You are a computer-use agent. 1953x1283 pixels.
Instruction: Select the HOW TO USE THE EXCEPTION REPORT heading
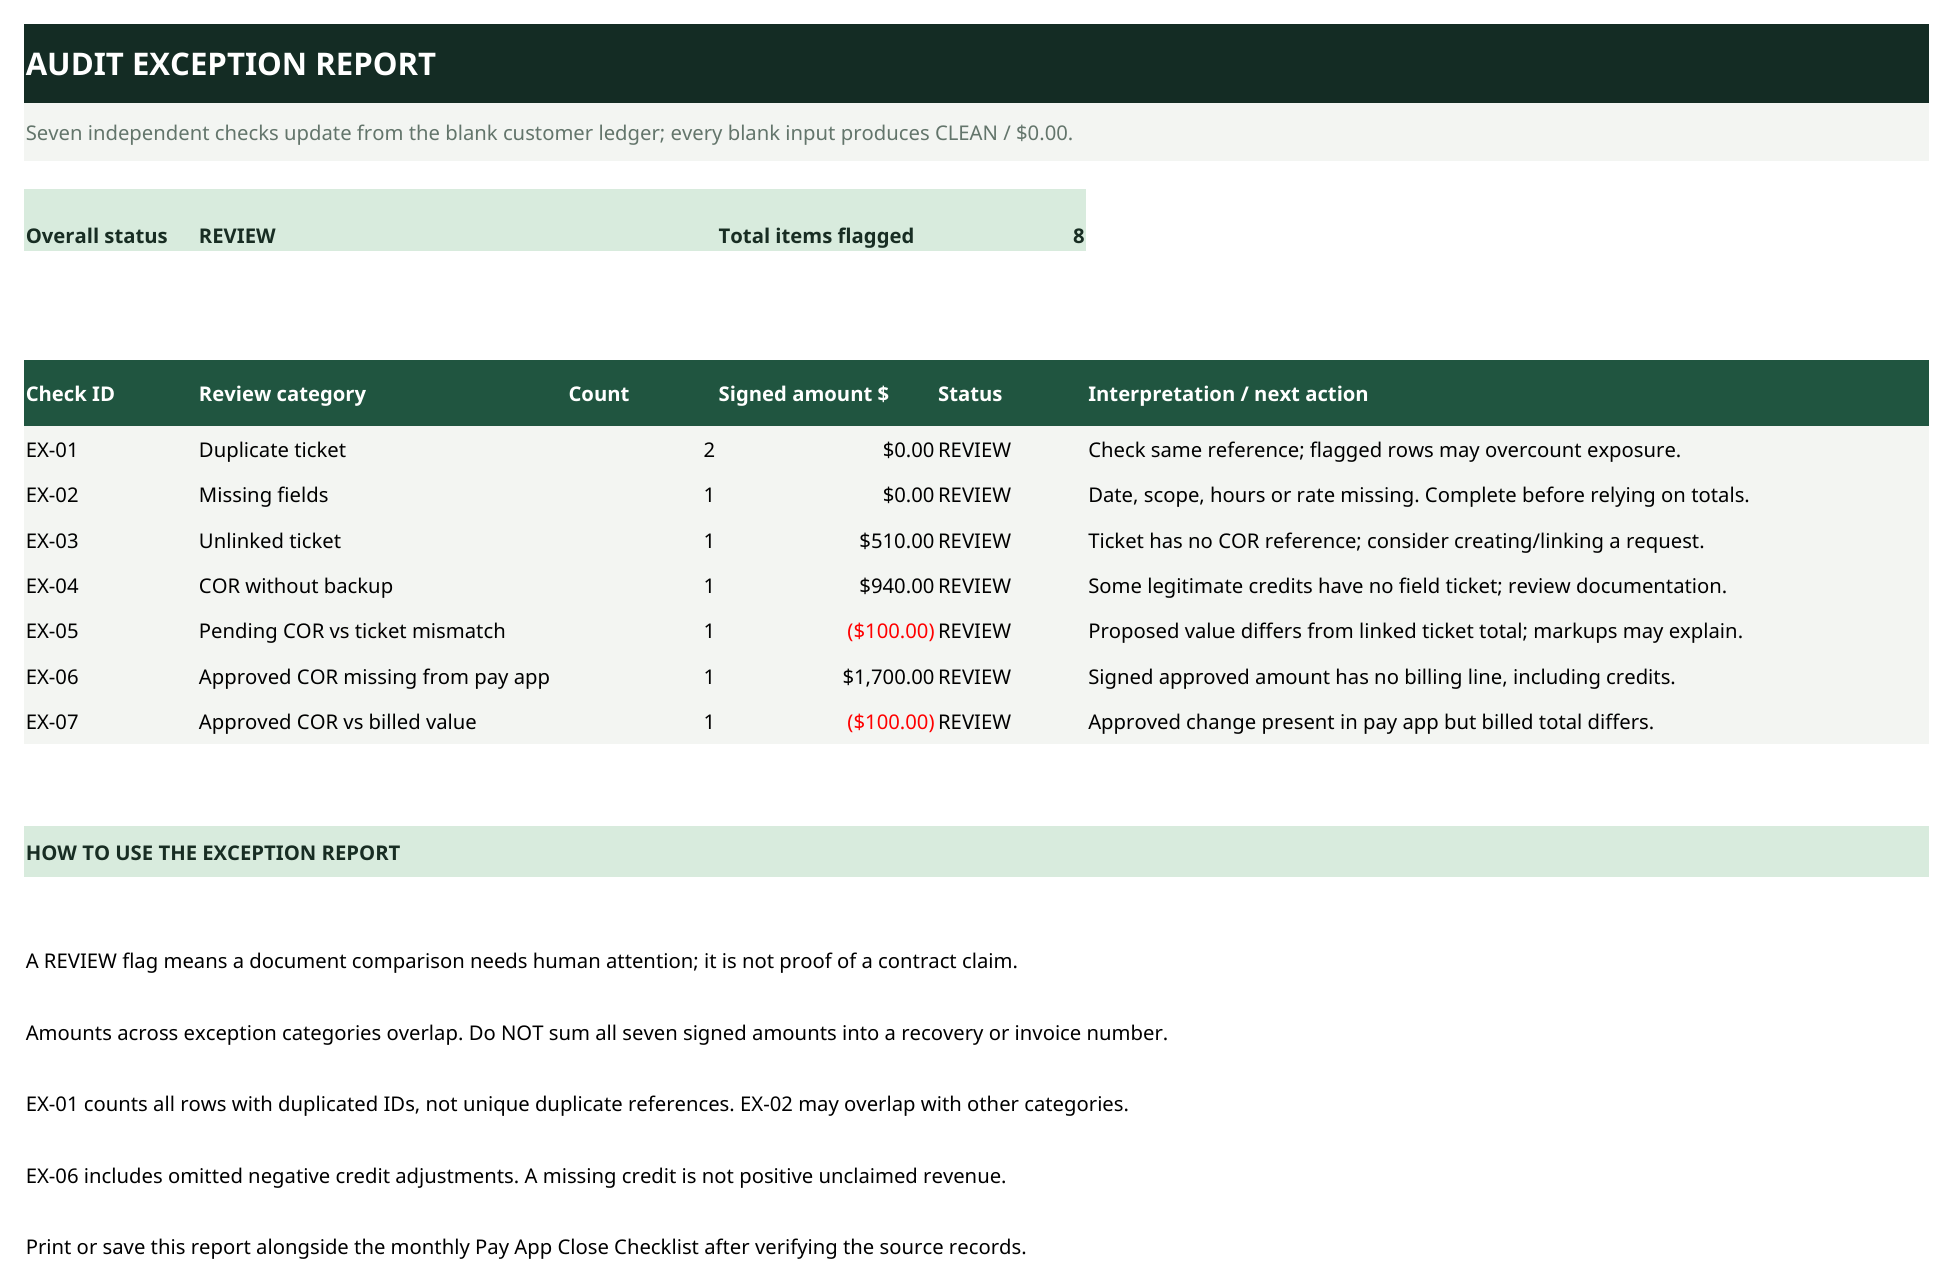coord(213,853)
